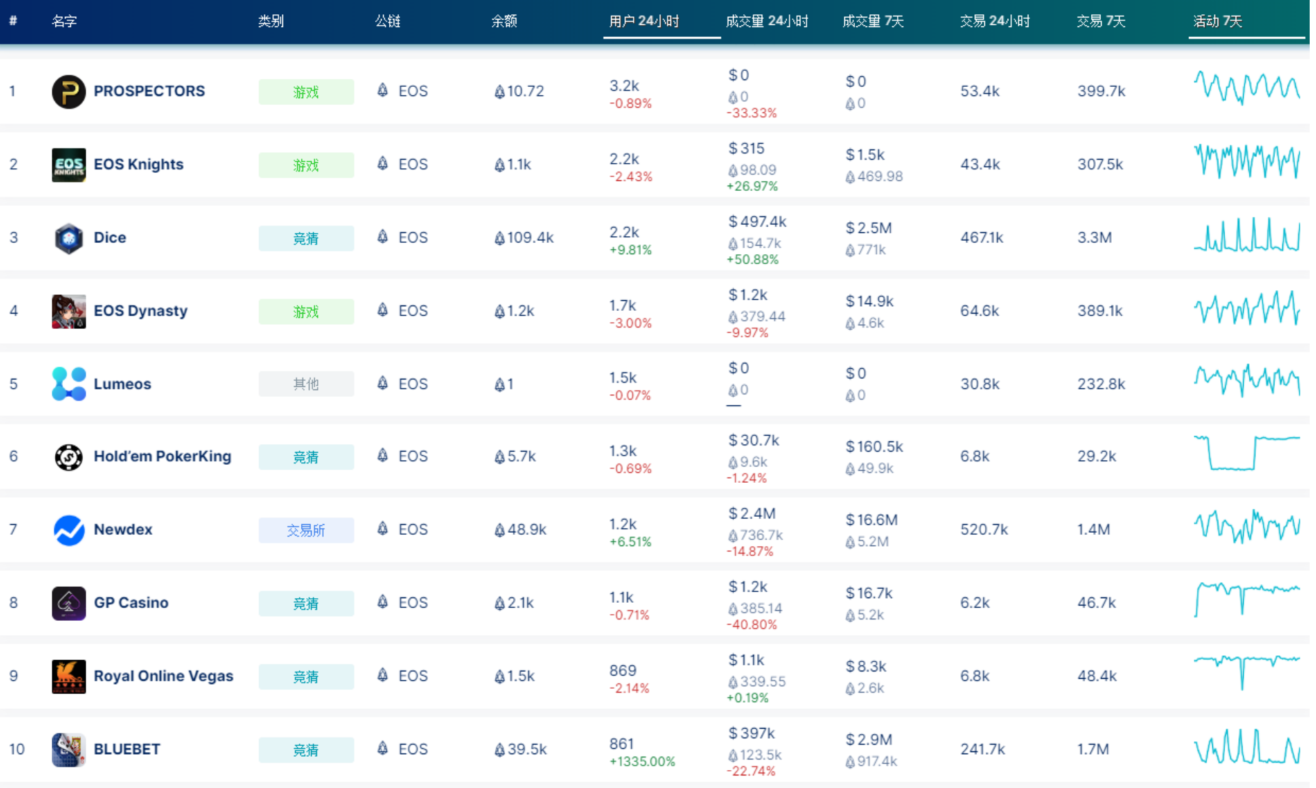Sort by 用户 24小时 column header
The image size is (1316, 788).
(x=644, y=21)
